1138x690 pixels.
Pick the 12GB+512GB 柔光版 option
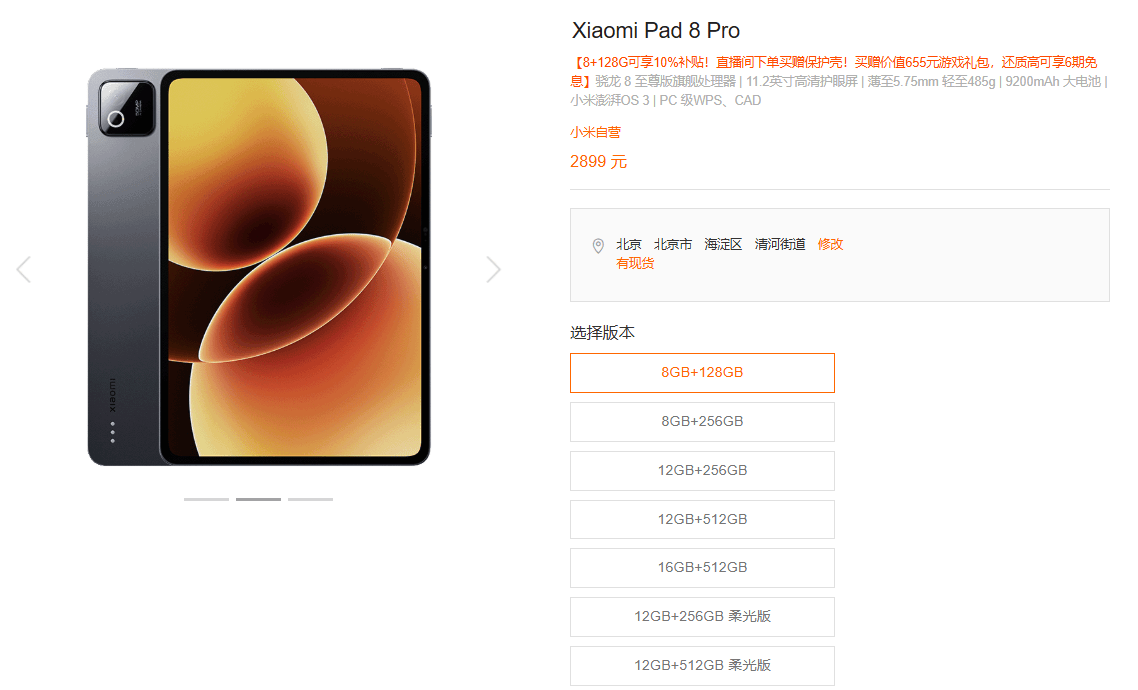pos(702,666)
